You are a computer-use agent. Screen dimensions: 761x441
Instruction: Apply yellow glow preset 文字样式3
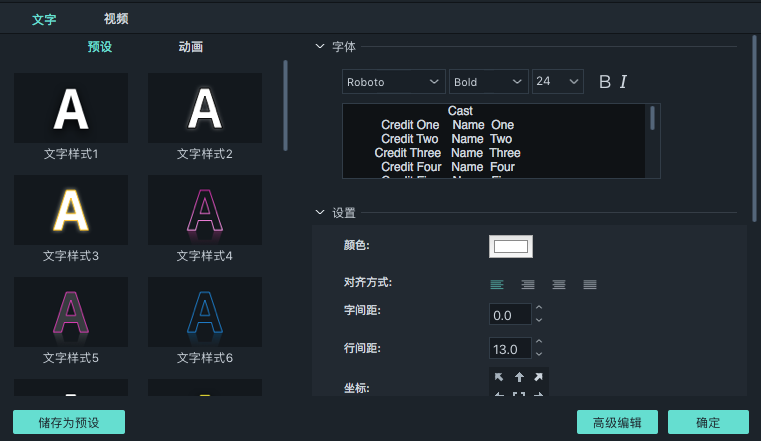point(71,210)
